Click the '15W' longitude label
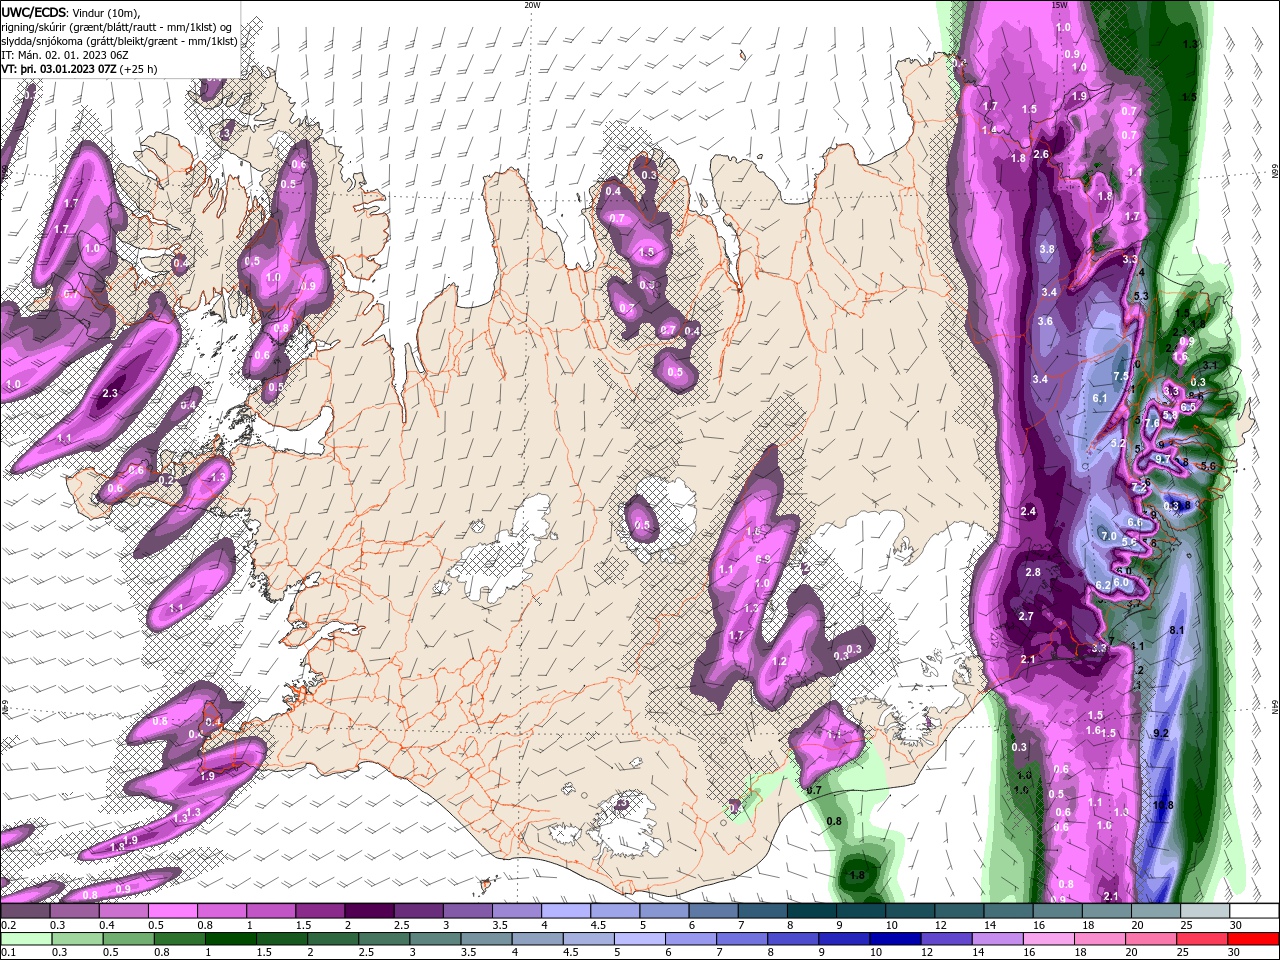This screenshot has width=1280, height=960. pyautogui.click(x=1059, y=5)
